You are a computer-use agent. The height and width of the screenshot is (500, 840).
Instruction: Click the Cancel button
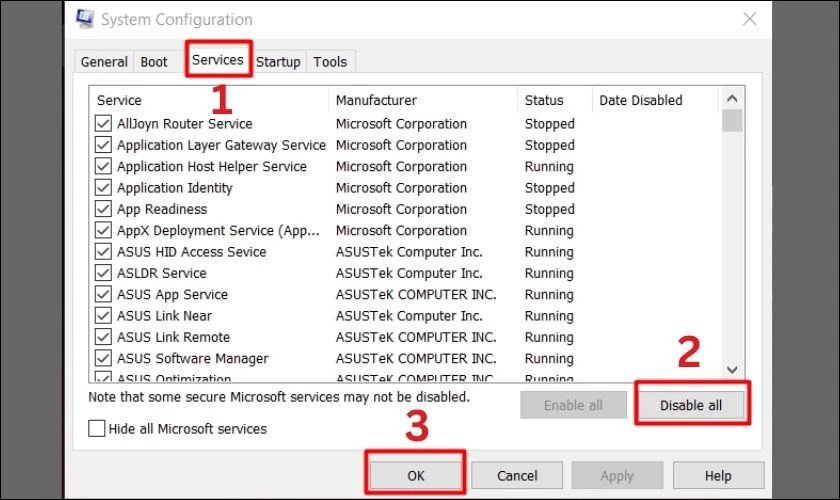(517, 475)
